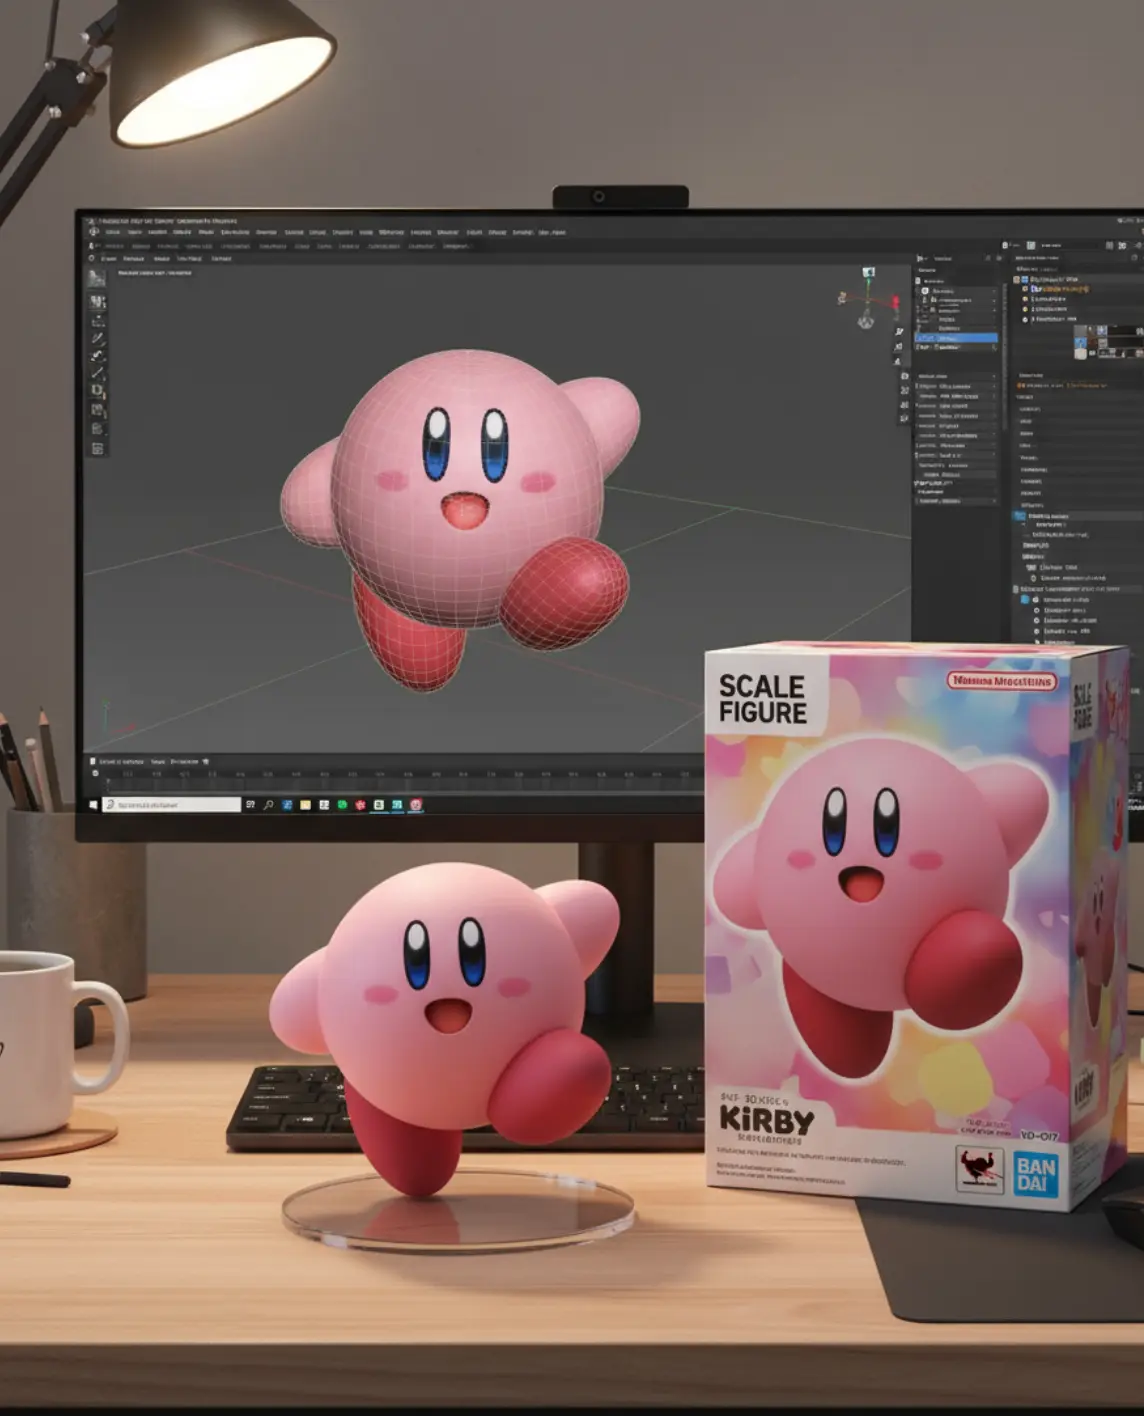Click the teal taskbar app icon with underline
1144x1416 pixels.
(x=397, y=805)
